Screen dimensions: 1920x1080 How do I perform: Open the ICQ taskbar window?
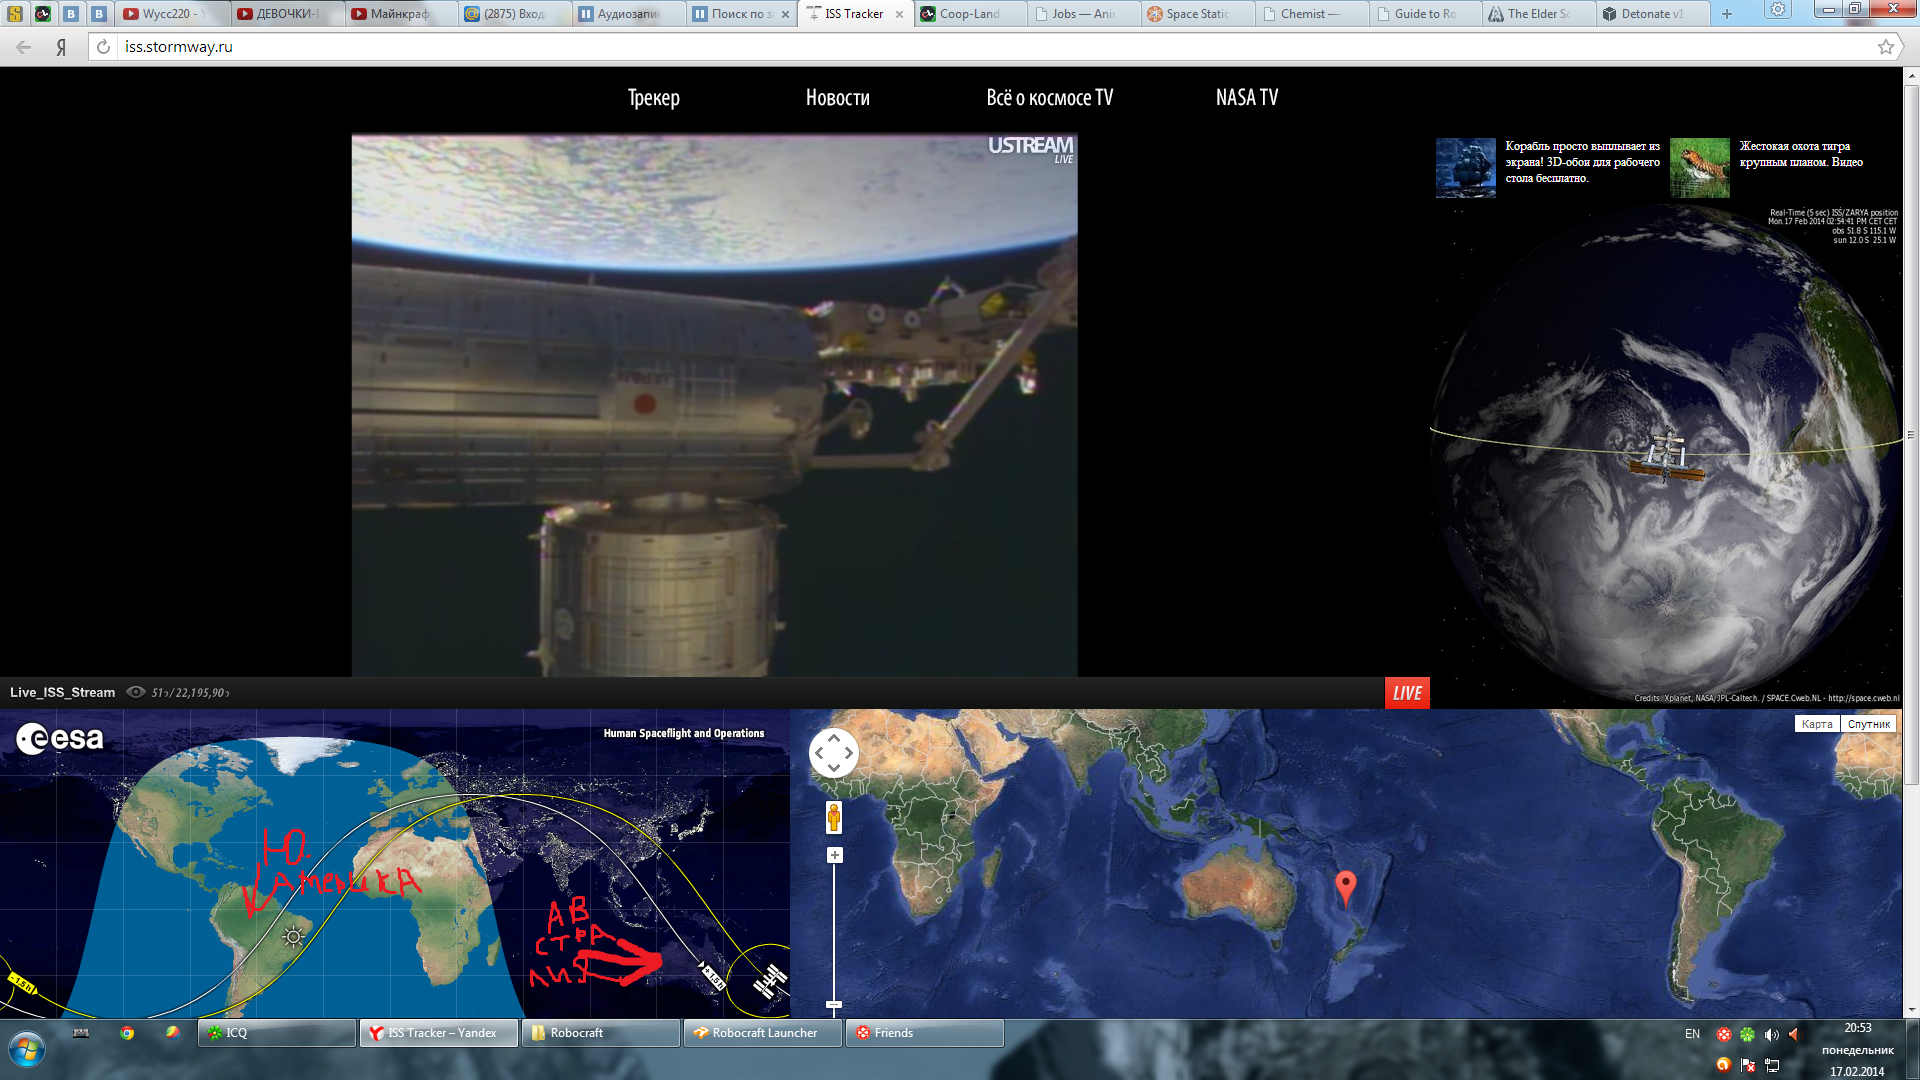tap(277, 1033)
